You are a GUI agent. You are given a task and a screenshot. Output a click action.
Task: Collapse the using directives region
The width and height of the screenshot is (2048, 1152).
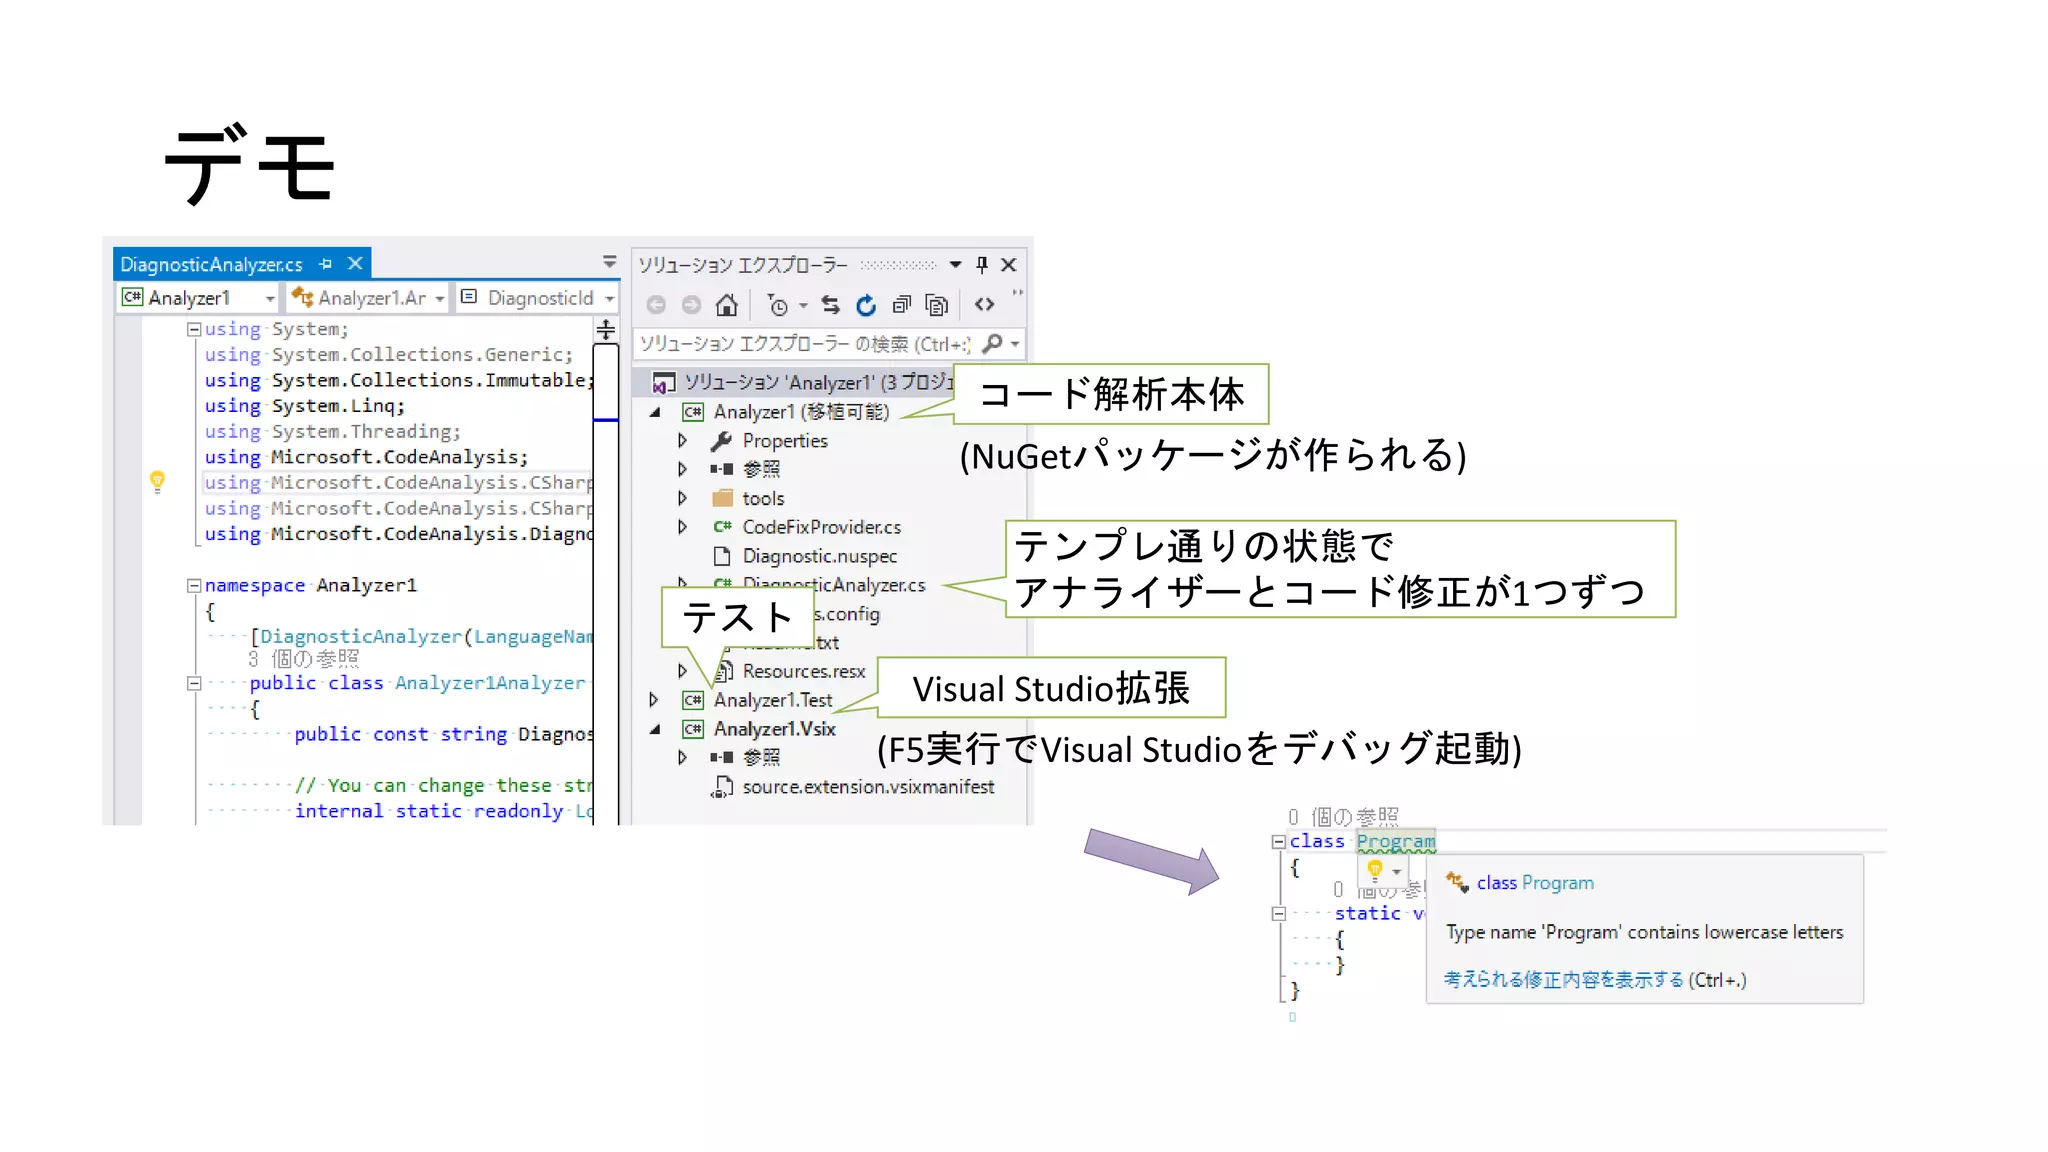[x=194, y=329]
